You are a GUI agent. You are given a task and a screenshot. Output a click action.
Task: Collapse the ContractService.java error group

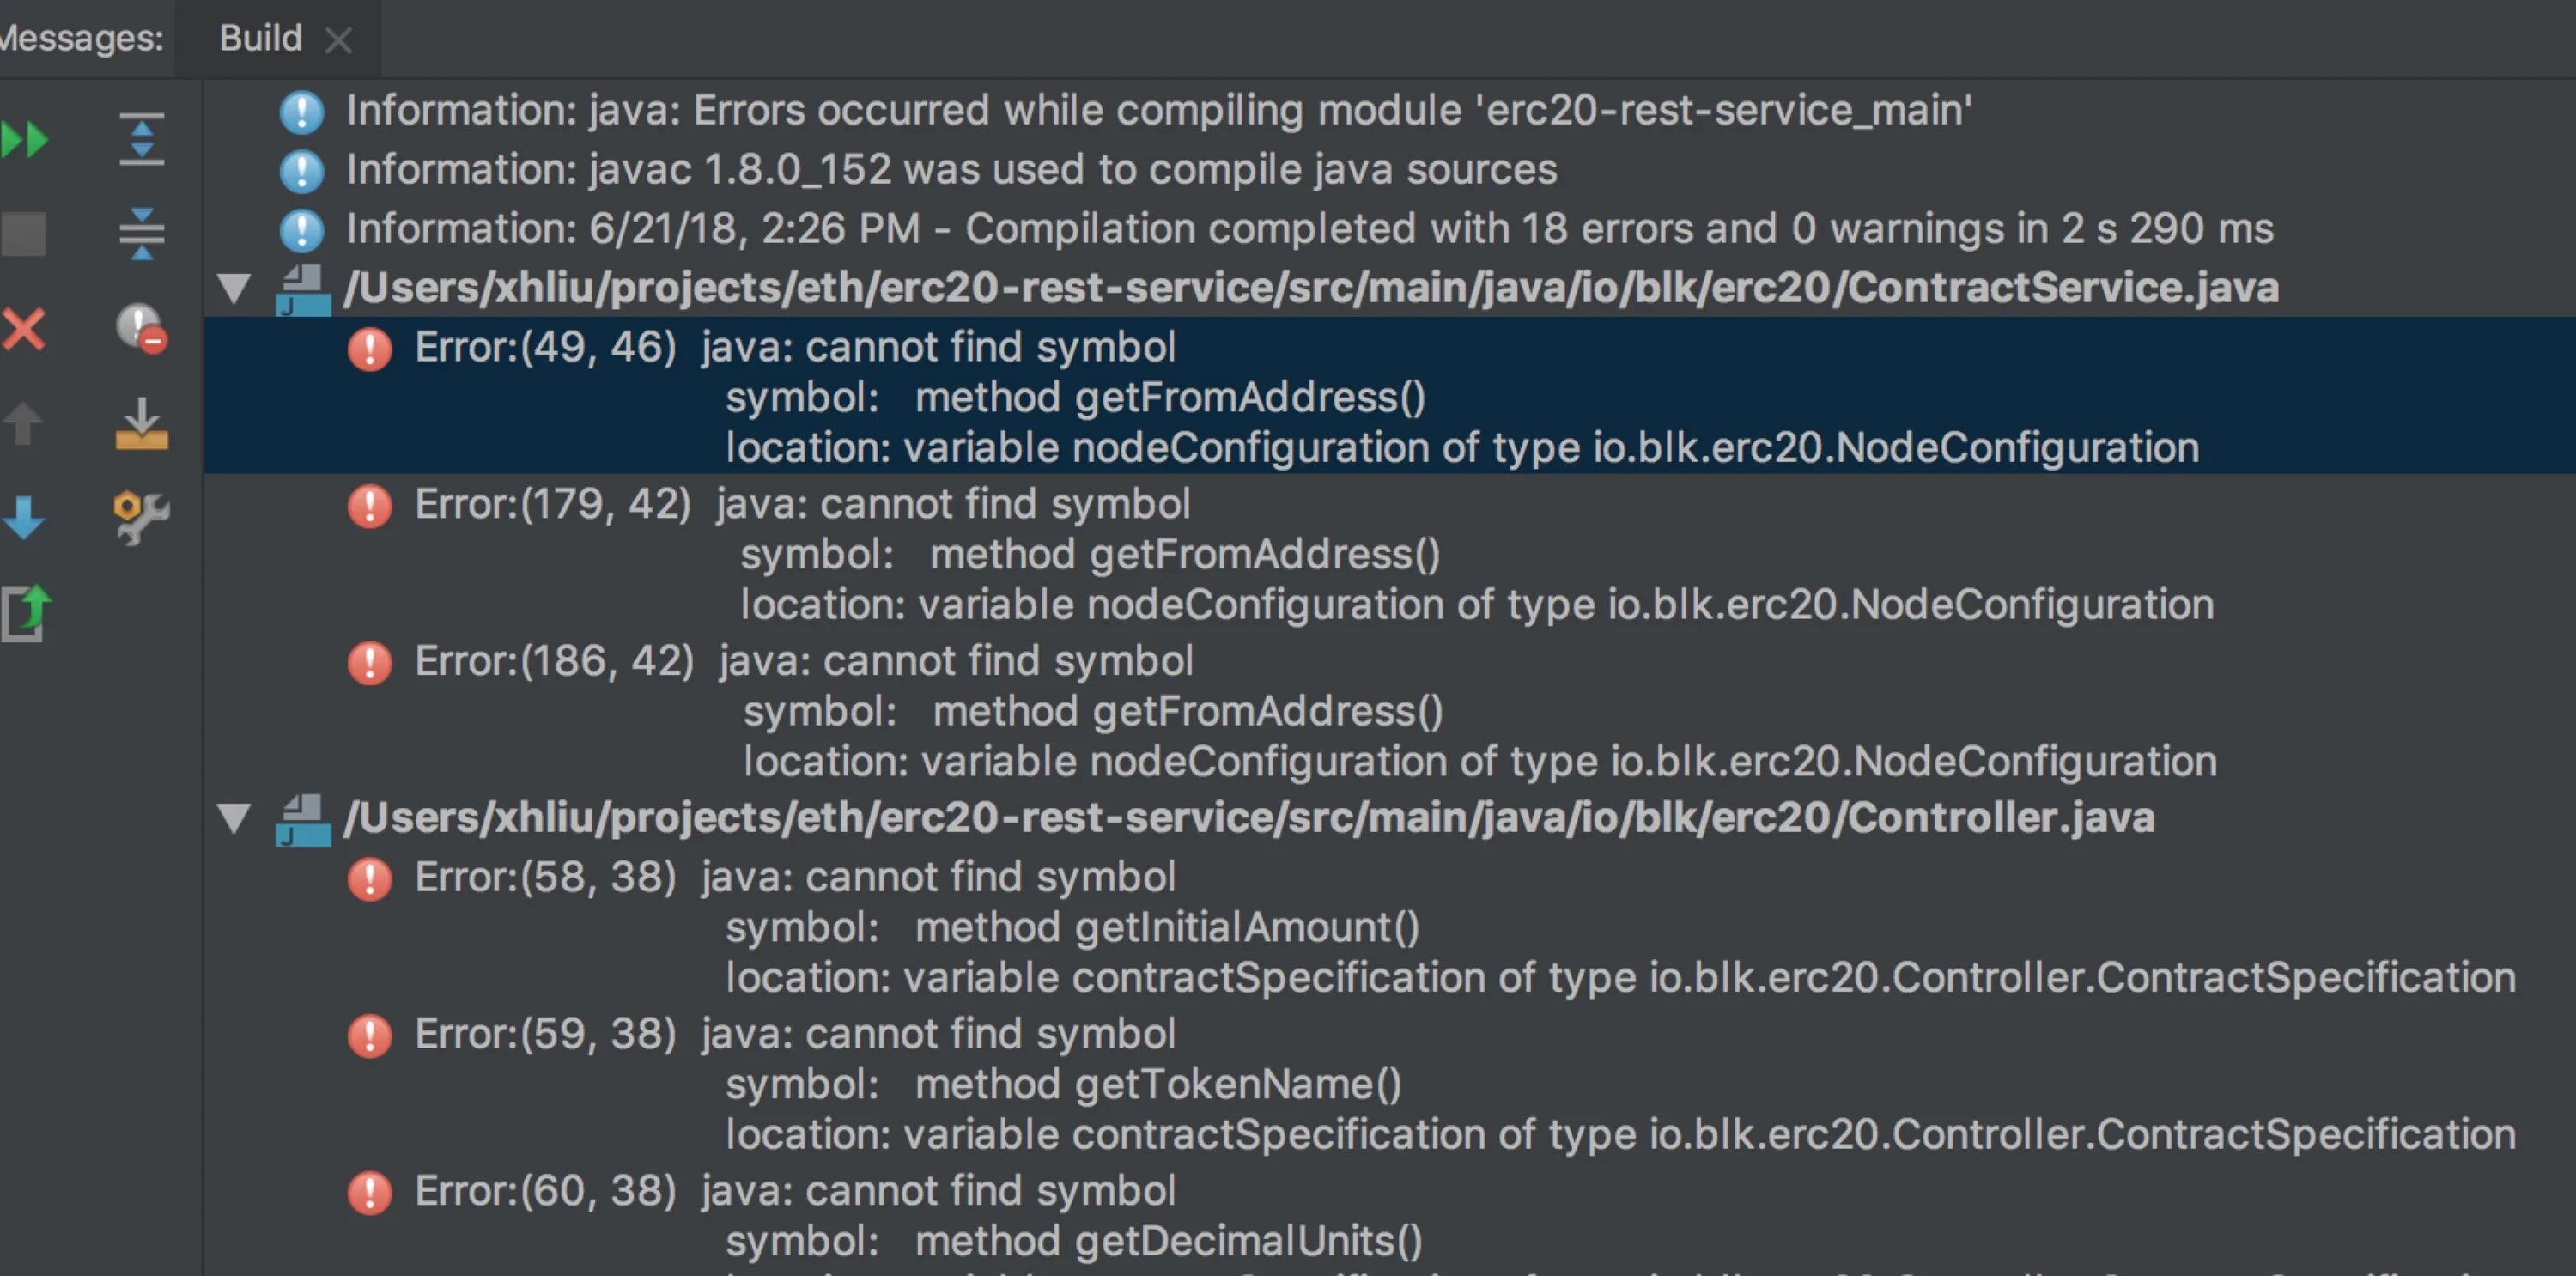coord(234,288)
